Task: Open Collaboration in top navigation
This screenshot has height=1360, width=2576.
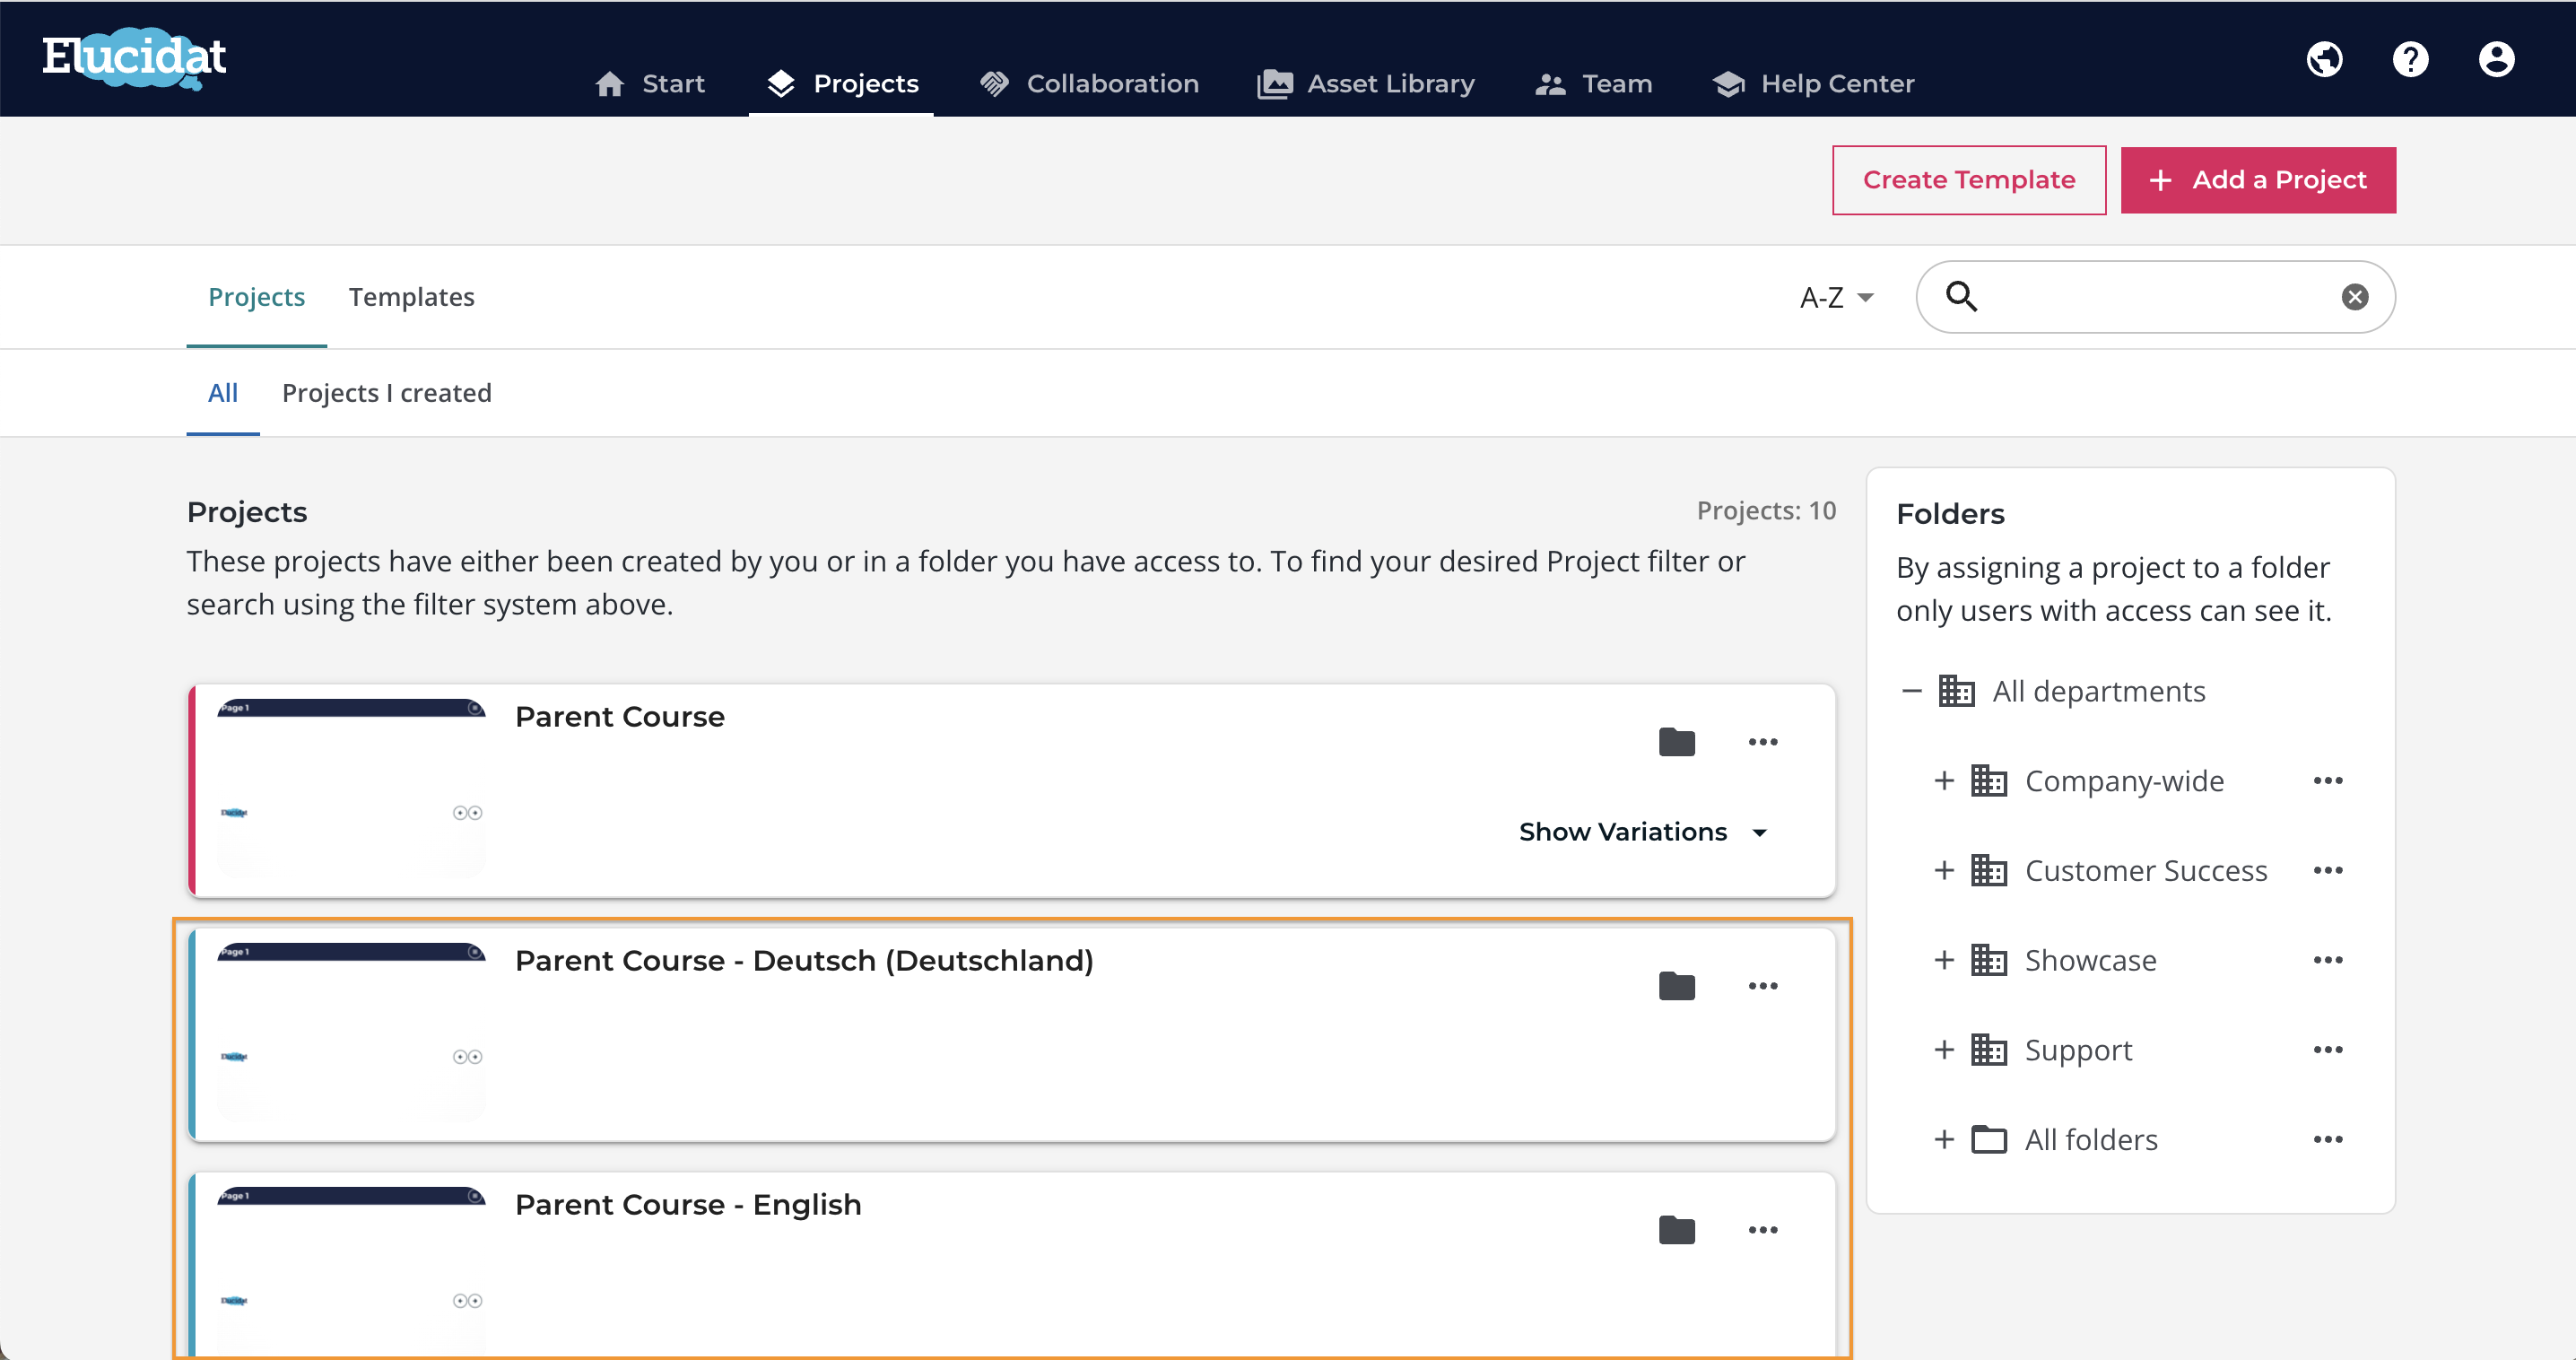Action: (x=1088, y=84)
